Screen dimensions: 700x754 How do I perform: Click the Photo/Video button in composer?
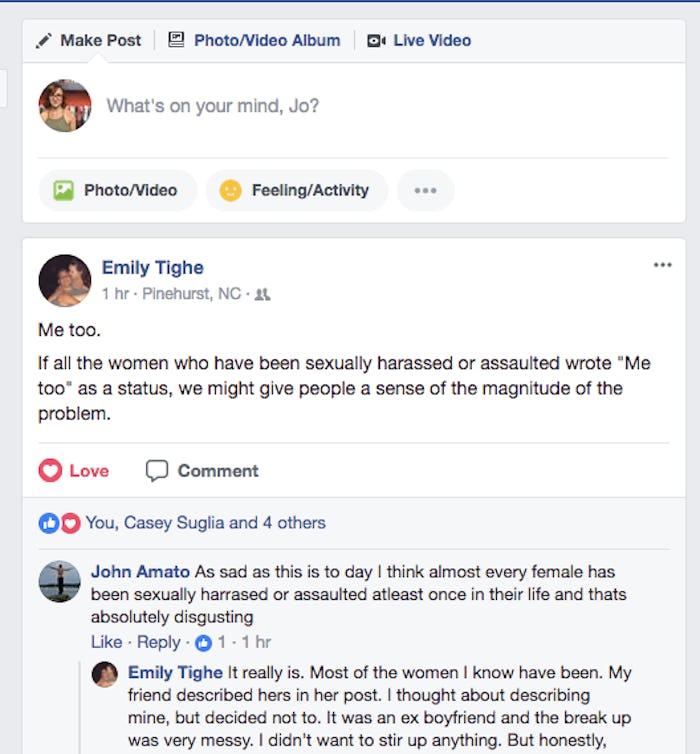[115, 190]
